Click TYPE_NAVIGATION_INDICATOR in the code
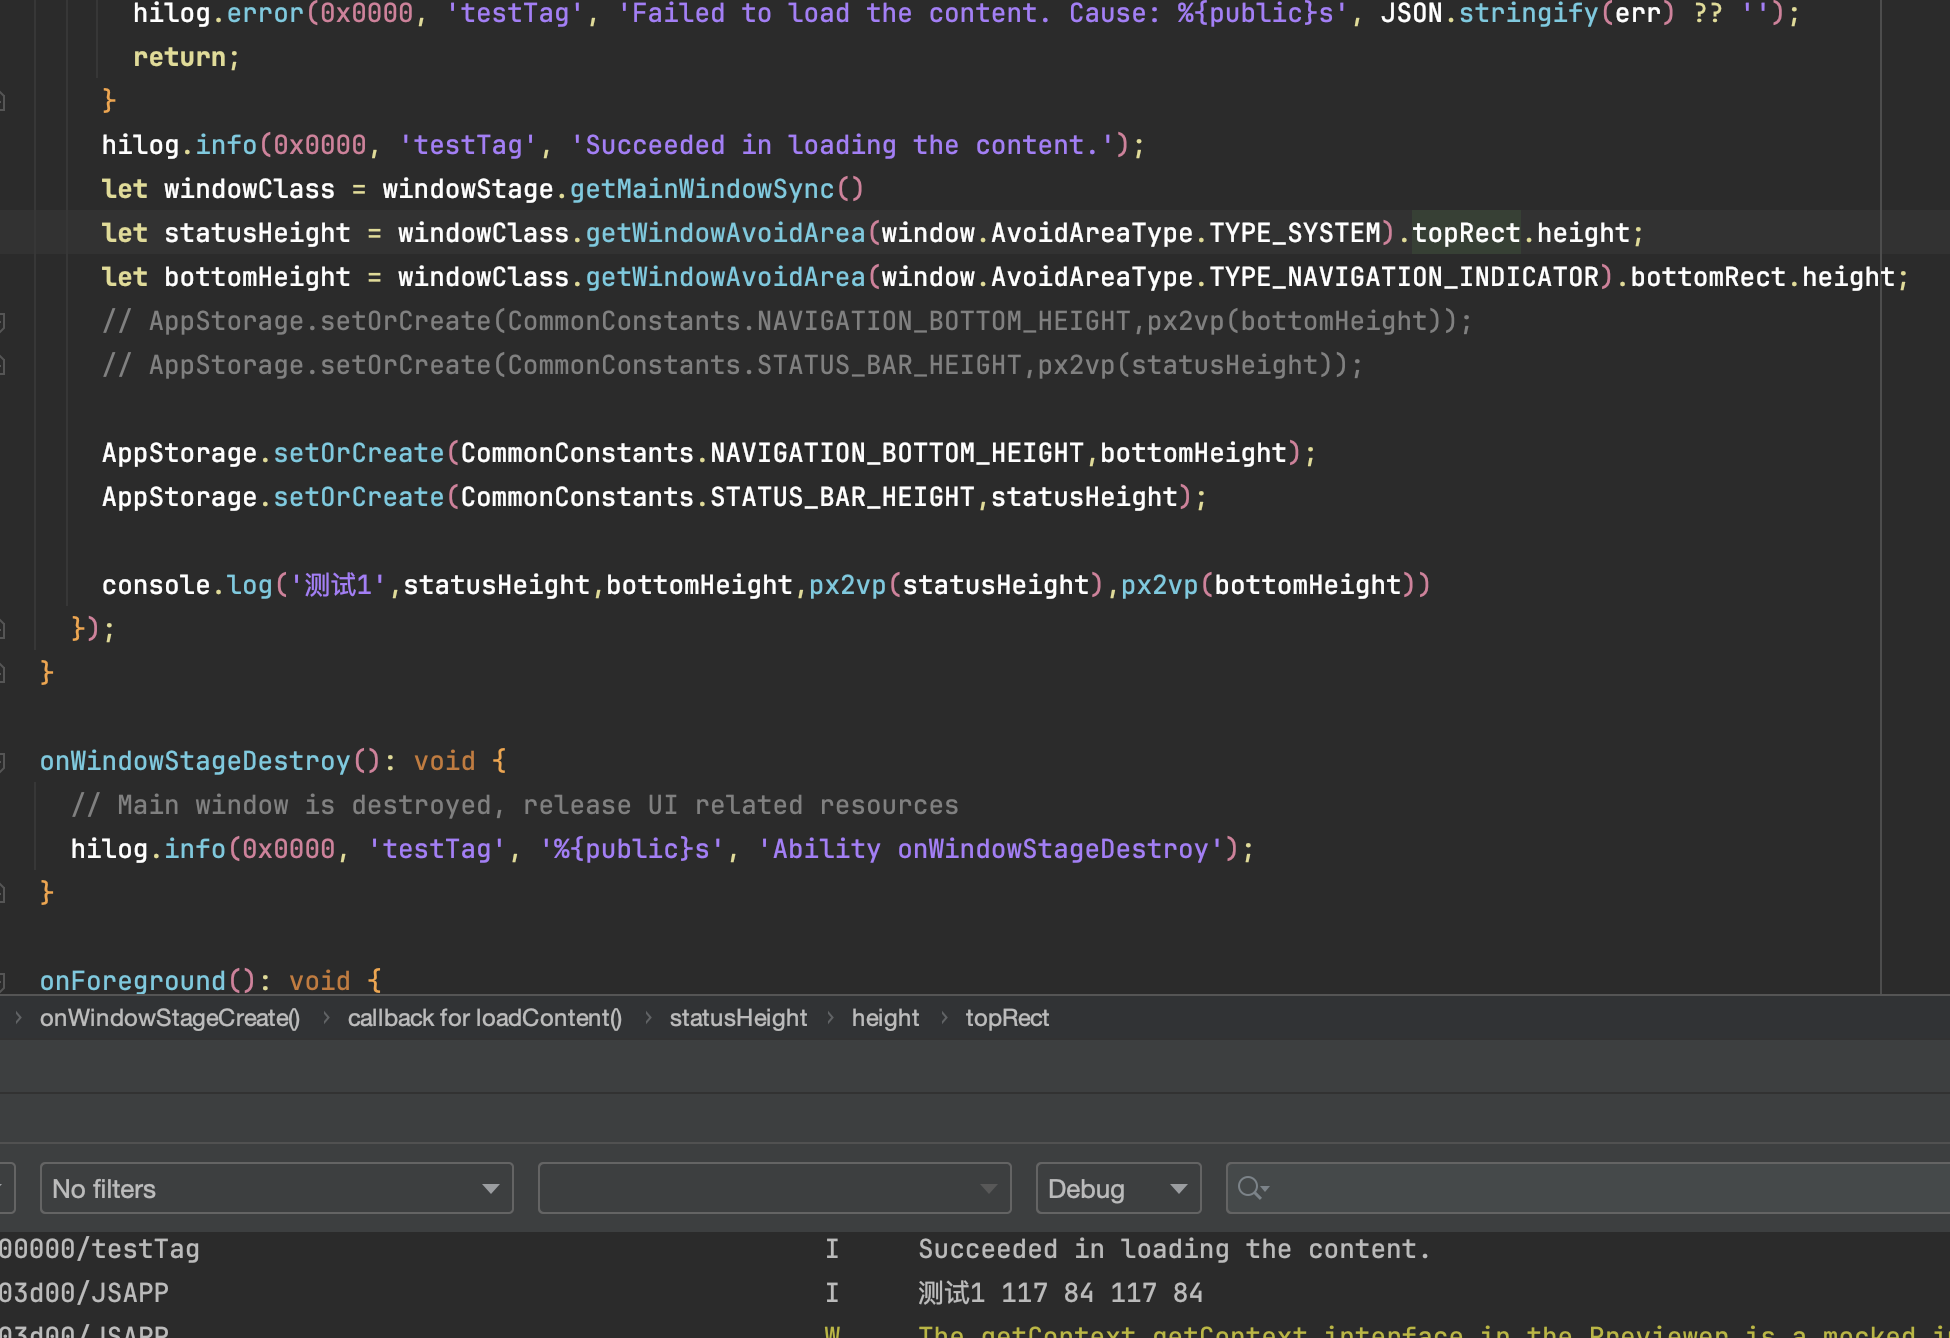The width and height of the screenshot is (1950, 1338). click(x=1404, y=277)
